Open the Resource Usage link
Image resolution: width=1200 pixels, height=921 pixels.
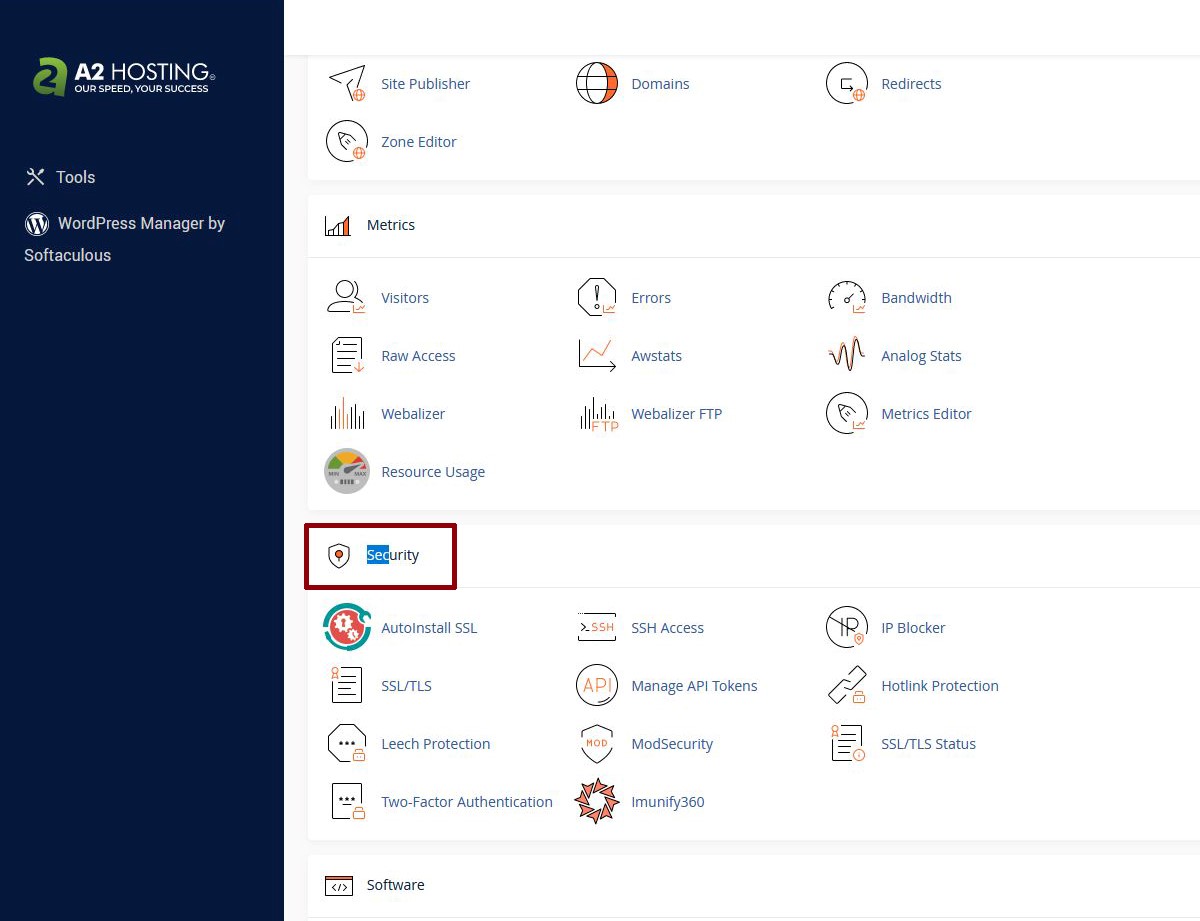(x=433, y=472)
